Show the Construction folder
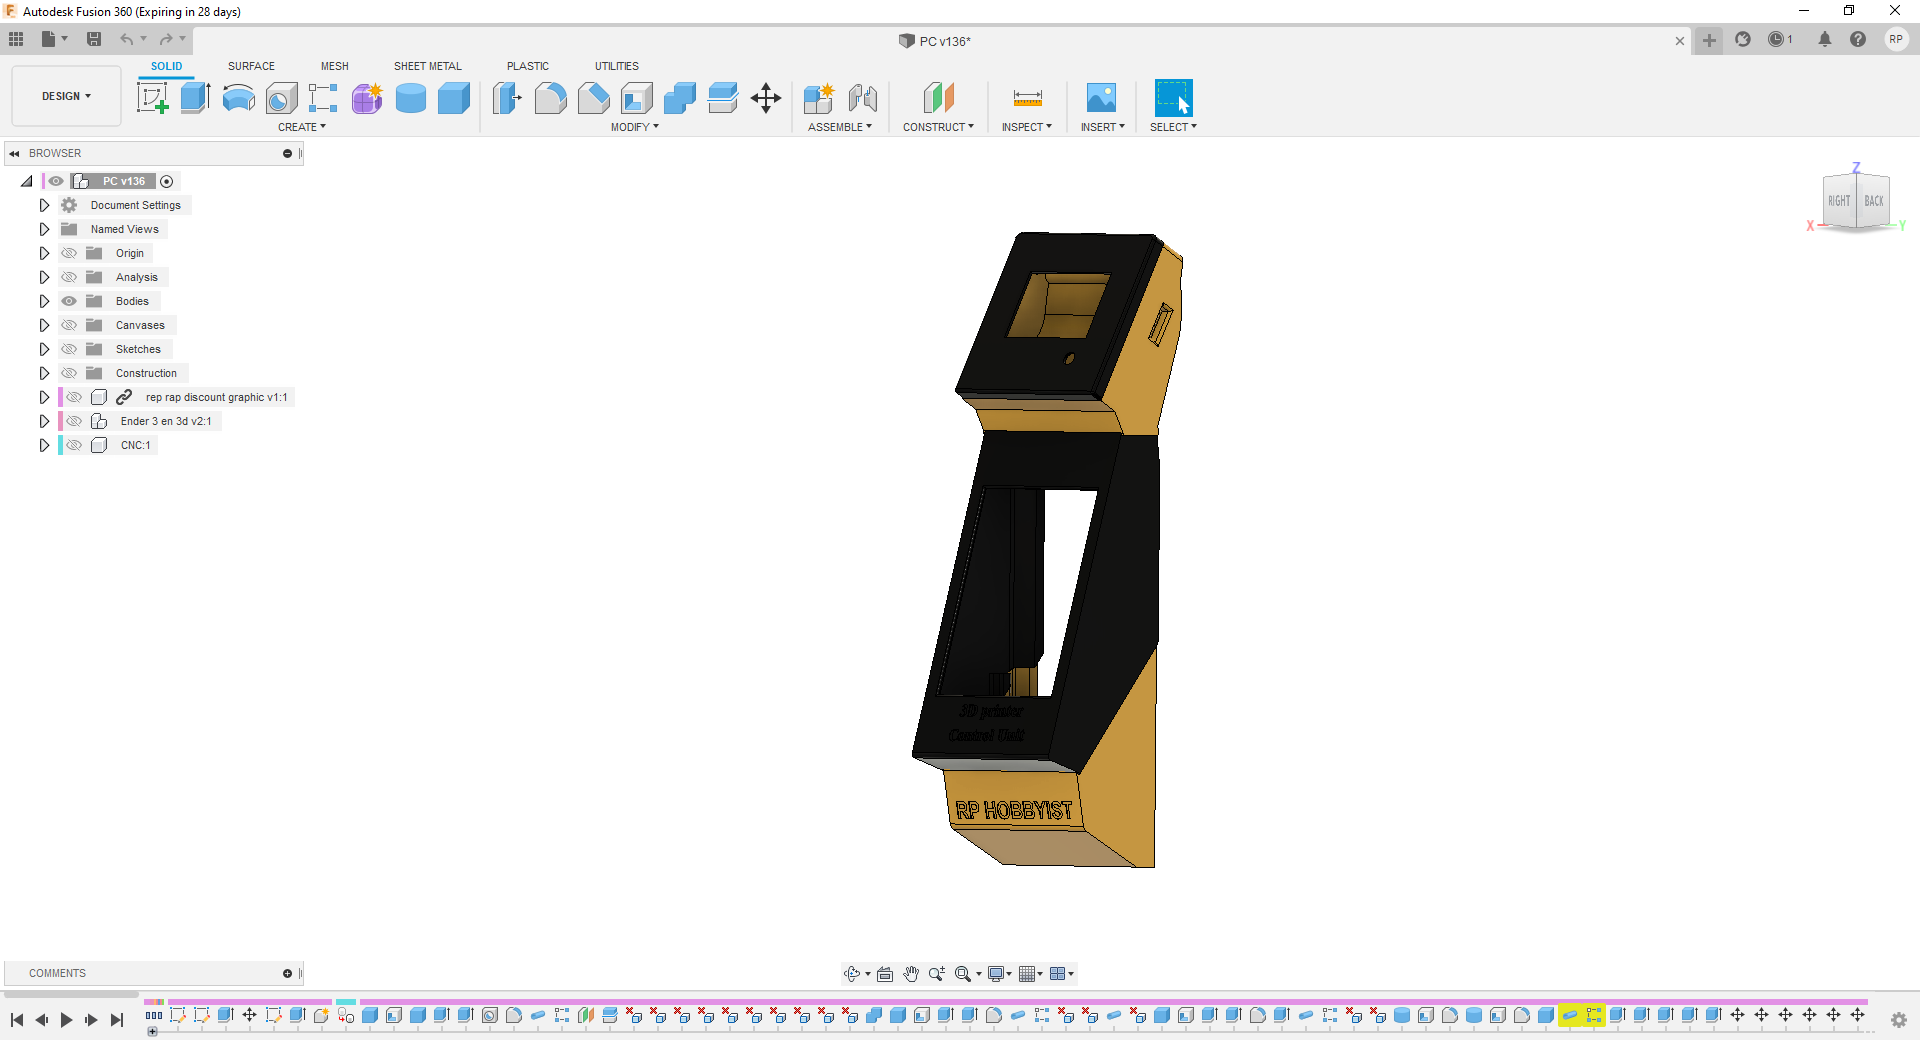Screen dimensions: 1920x1040 tap(69, 373)
